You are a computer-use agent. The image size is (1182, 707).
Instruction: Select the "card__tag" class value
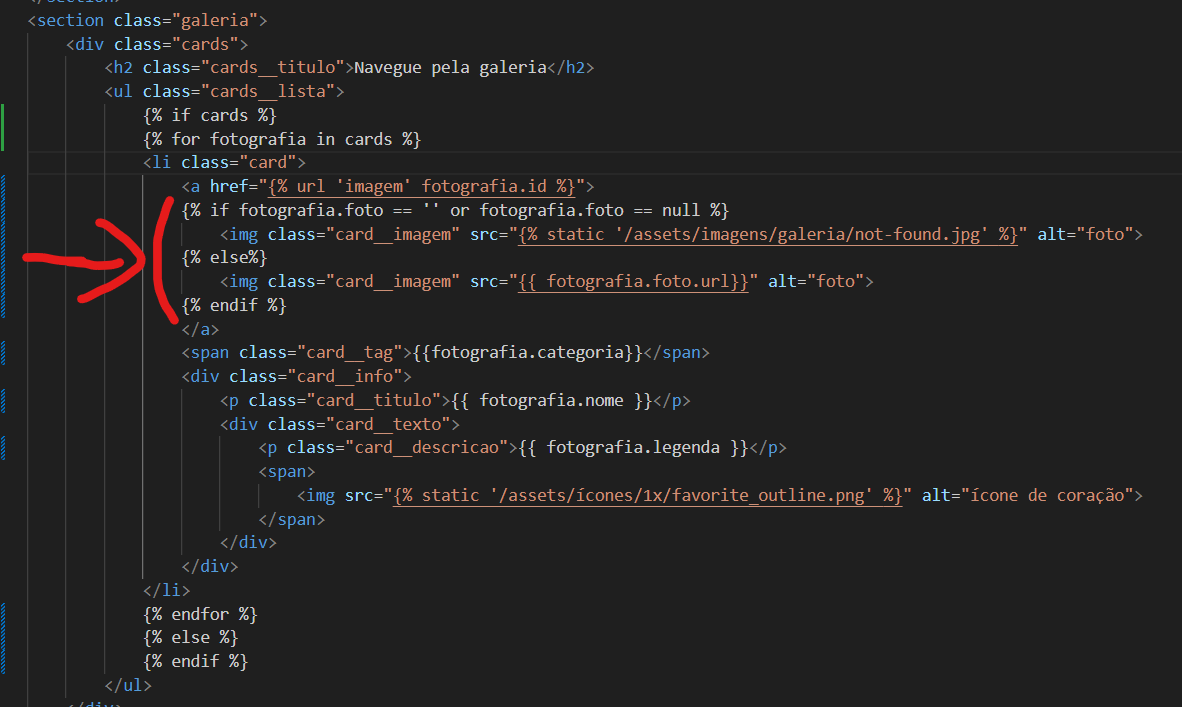click(x=349, y=353)
